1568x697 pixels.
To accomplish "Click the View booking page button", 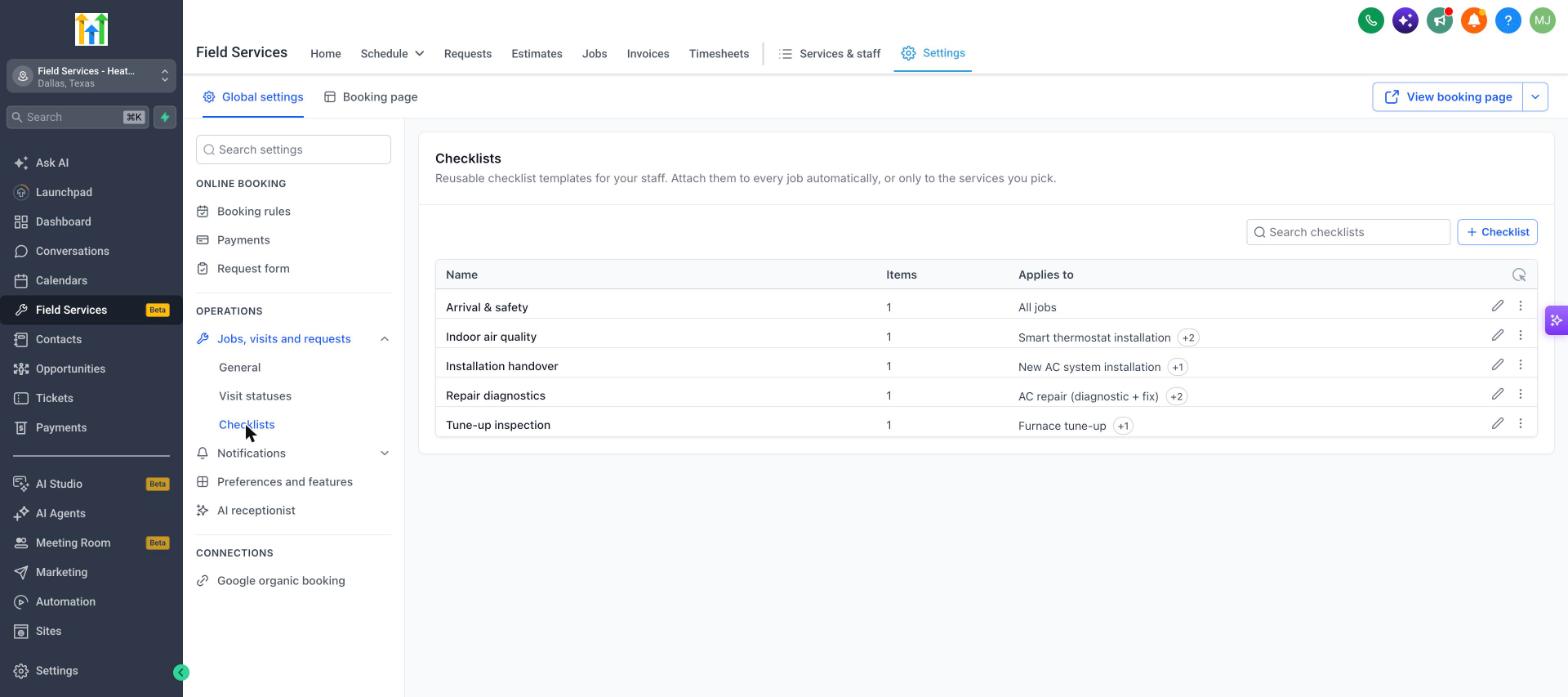I will coord(1448,97).
